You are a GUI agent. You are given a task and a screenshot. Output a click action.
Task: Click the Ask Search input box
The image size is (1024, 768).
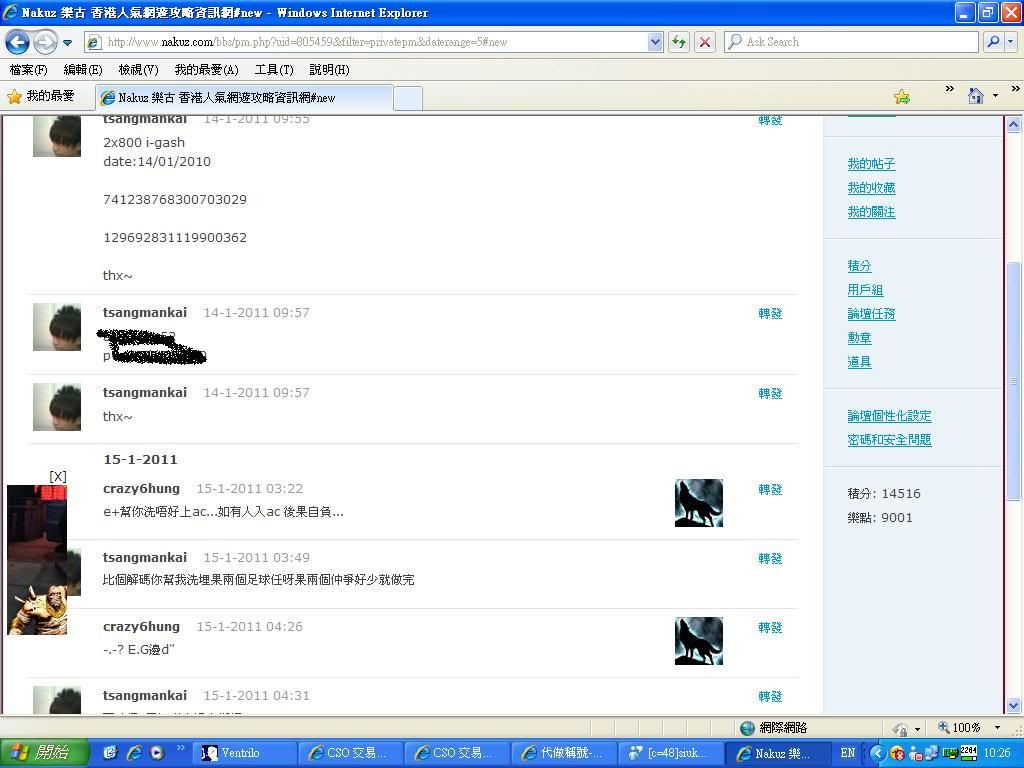851,42
